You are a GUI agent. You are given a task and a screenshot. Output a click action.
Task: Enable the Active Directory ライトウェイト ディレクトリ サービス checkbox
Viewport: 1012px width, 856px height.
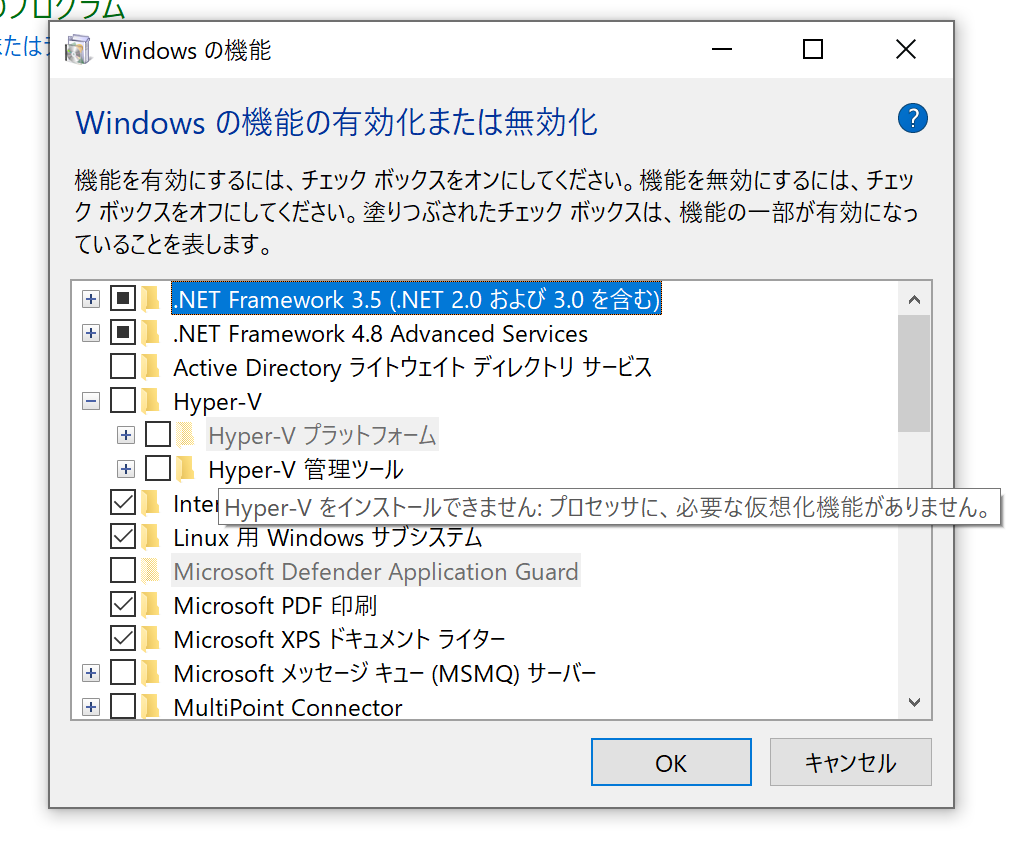(x=122, y=366)
